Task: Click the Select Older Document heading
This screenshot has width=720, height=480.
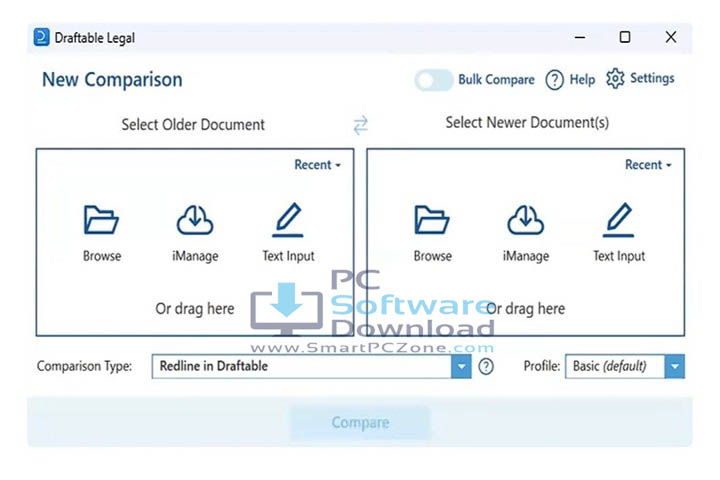Action: 193,124
